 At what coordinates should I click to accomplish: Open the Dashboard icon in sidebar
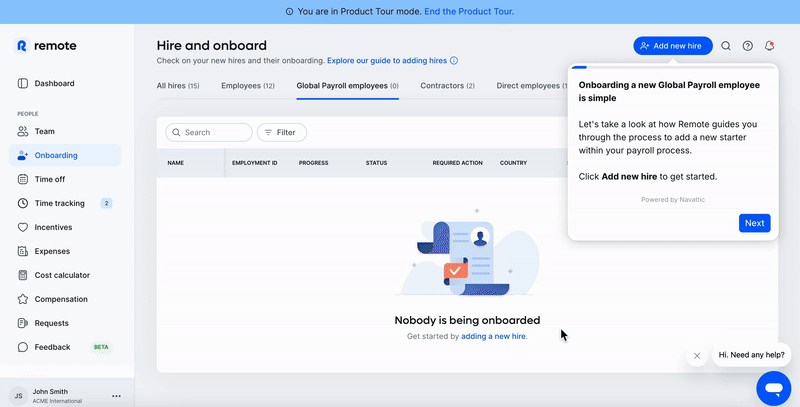[22, 83]
